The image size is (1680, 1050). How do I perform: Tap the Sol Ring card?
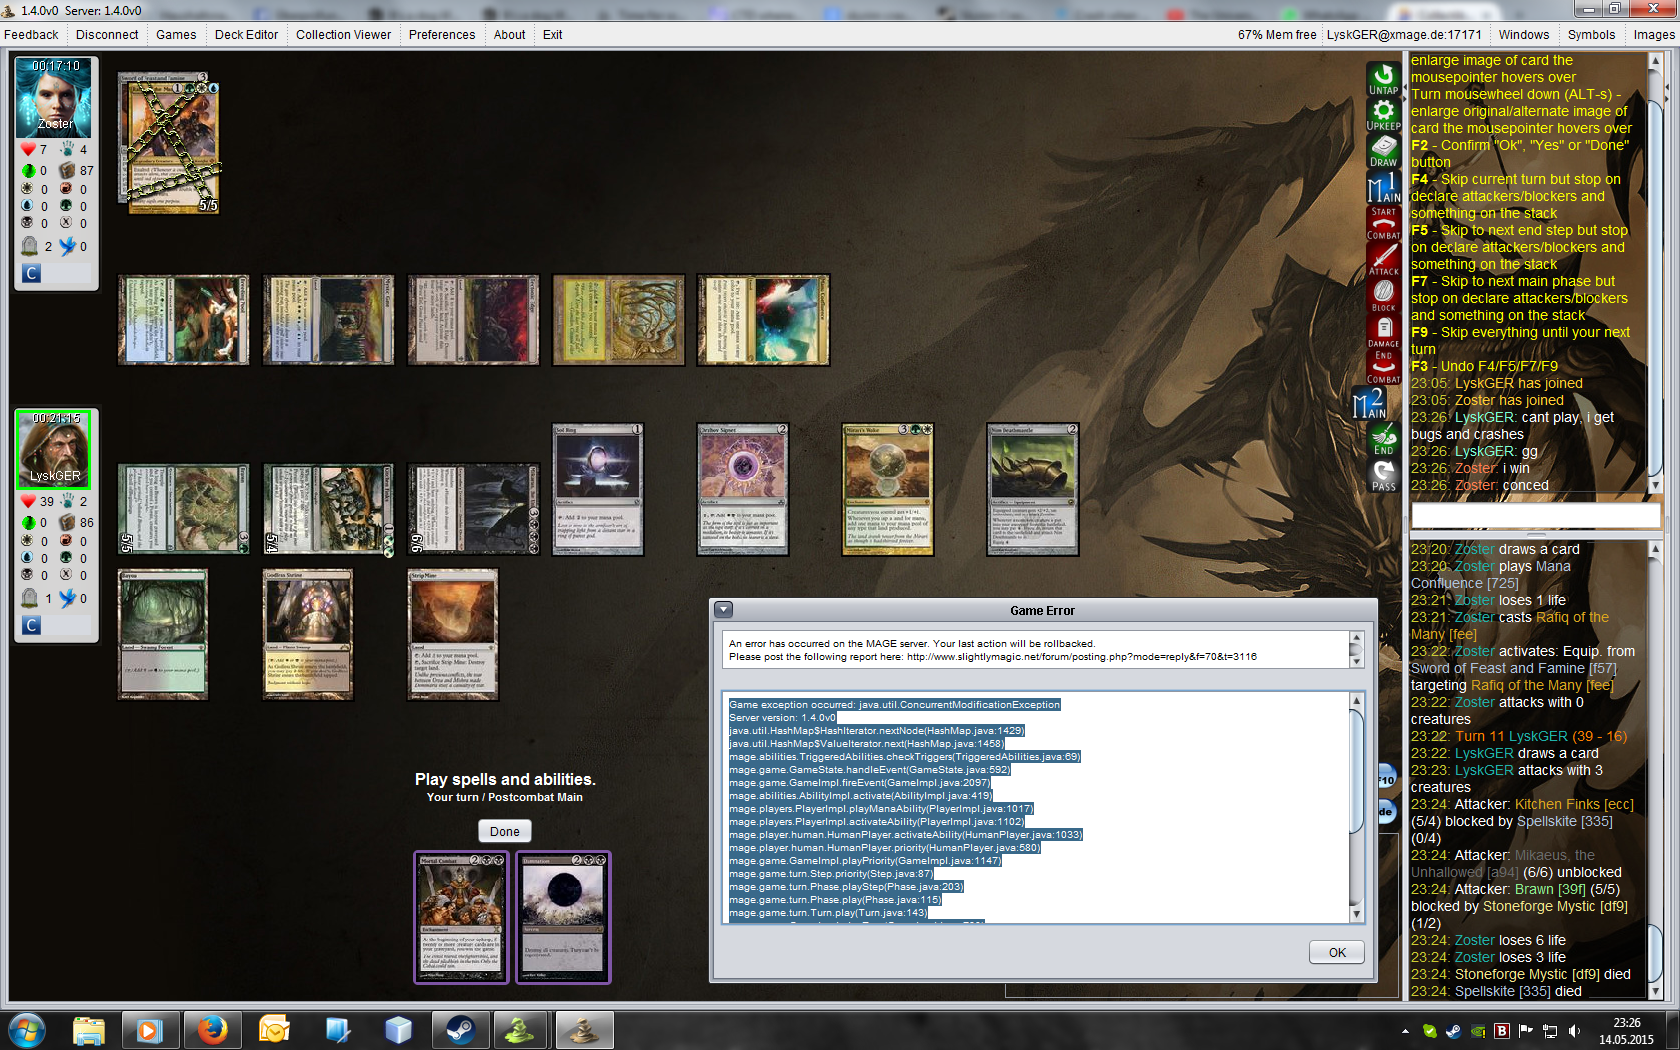pyautogui.click(x=598, y=489)
